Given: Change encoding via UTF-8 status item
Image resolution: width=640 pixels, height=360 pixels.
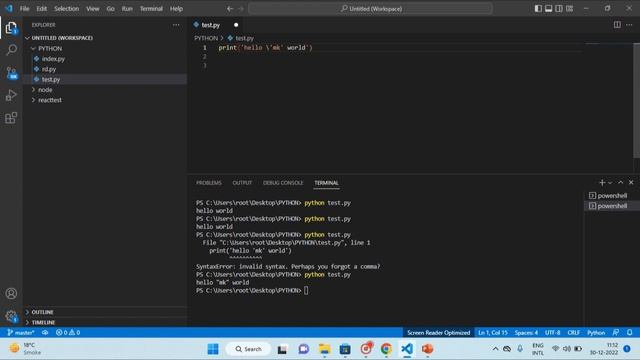Looking at the screenshot, I should 552,333.
